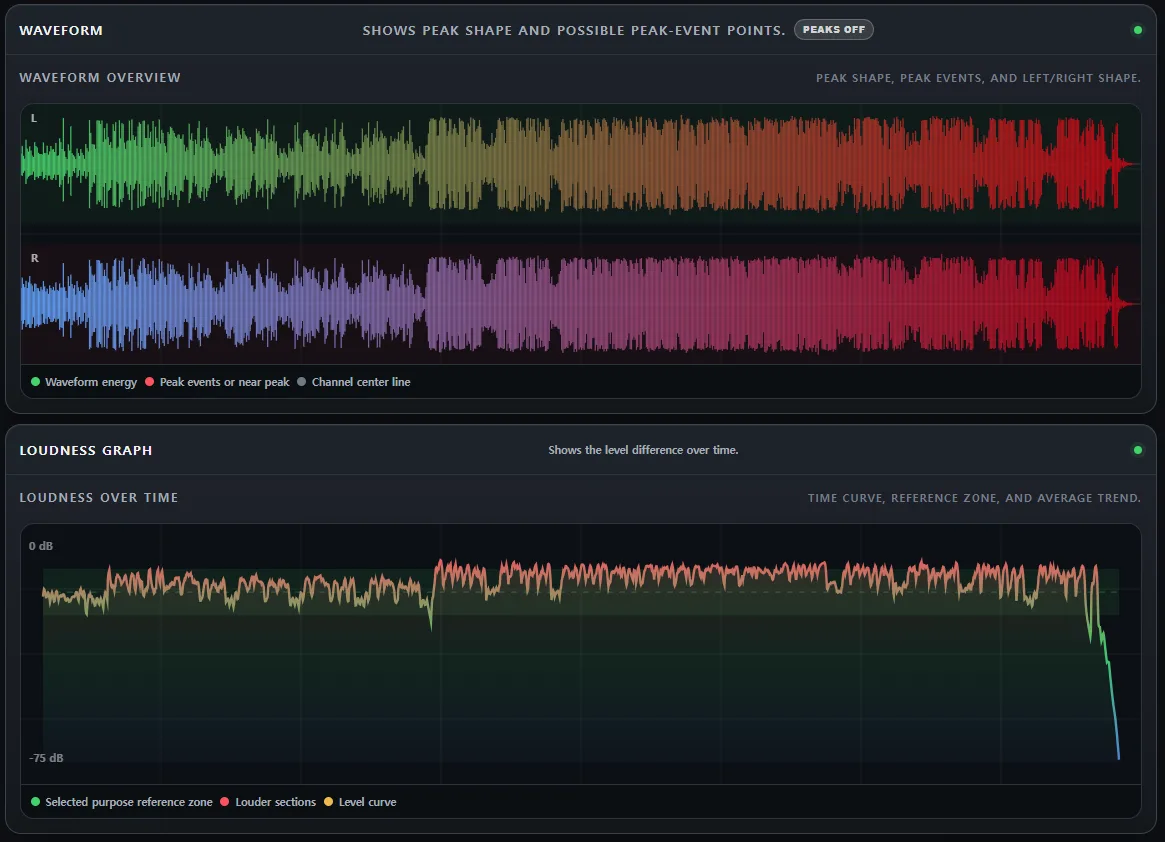Screen dimensions: 1165x842
Task: Click the WAVEFORM panel title
Action: coord(61,30)
